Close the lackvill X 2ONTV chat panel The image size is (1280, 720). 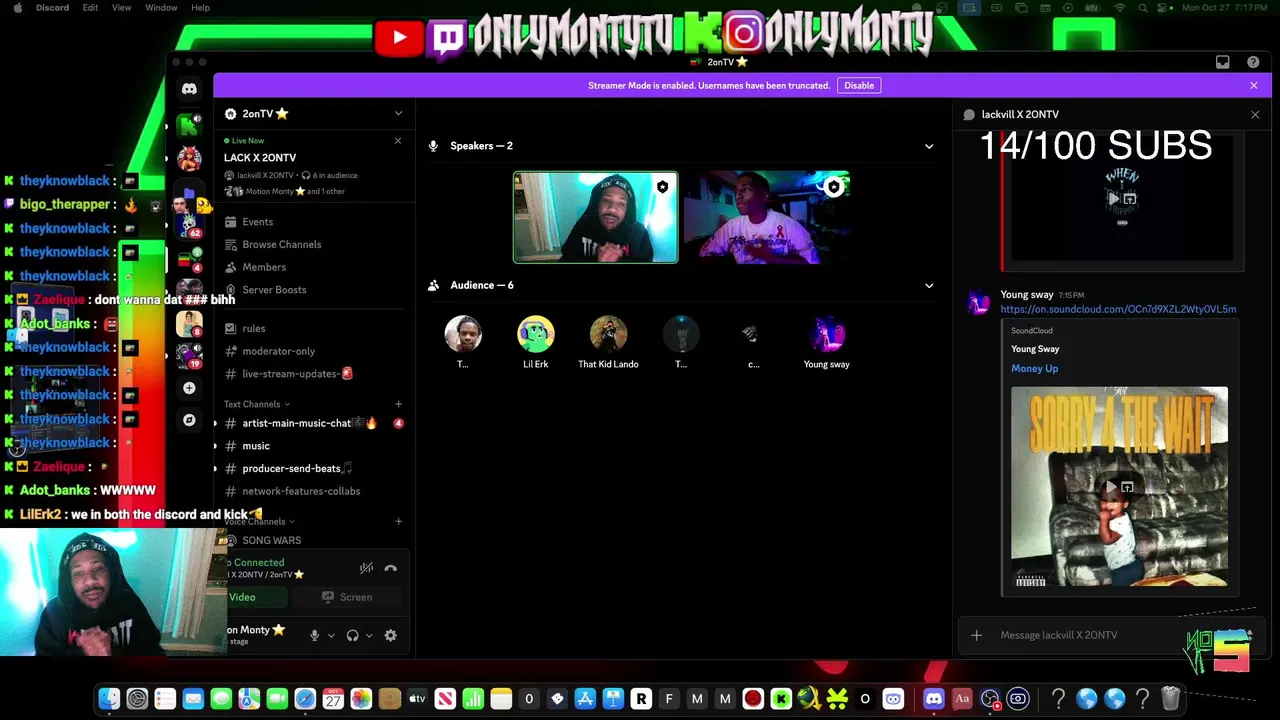(x=1255, y=114)
